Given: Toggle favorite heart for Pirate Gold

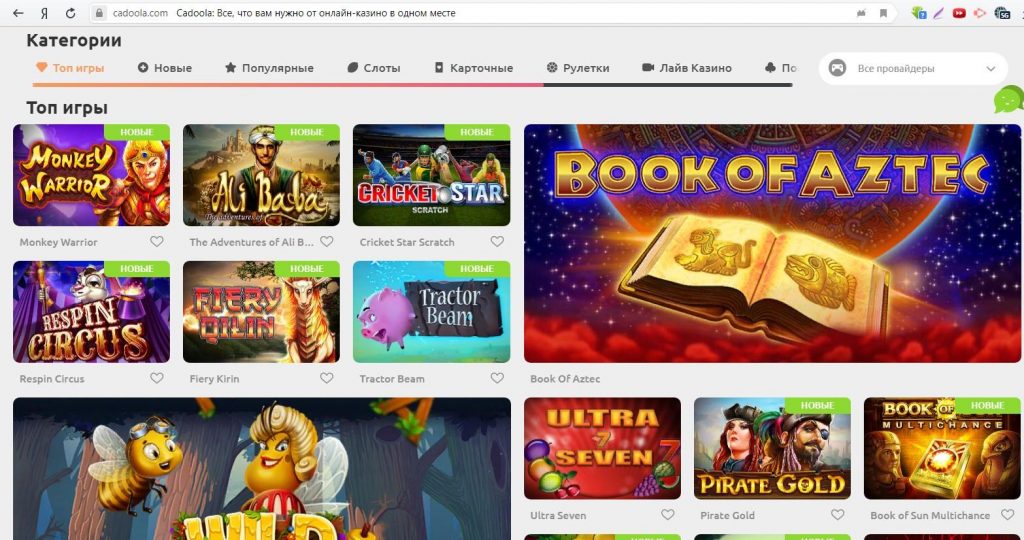Looking at the screenshot, I should point(837,515).
